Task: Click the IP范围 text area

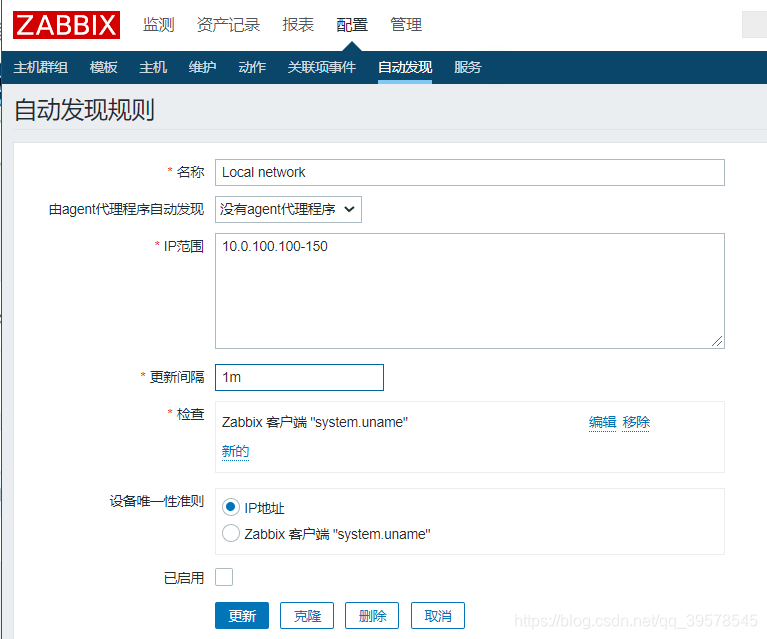Action: tap(470, 291)
